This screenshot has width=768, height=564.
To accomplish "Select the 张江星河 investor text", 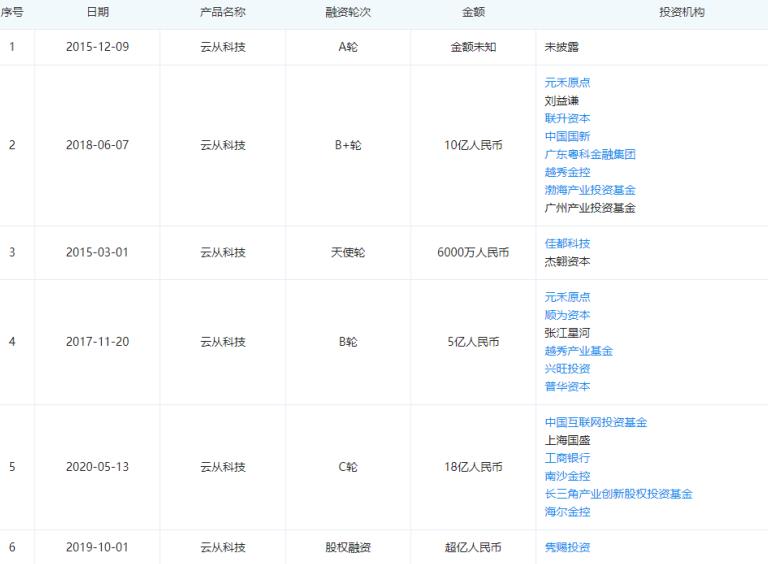I will point(567,333).
